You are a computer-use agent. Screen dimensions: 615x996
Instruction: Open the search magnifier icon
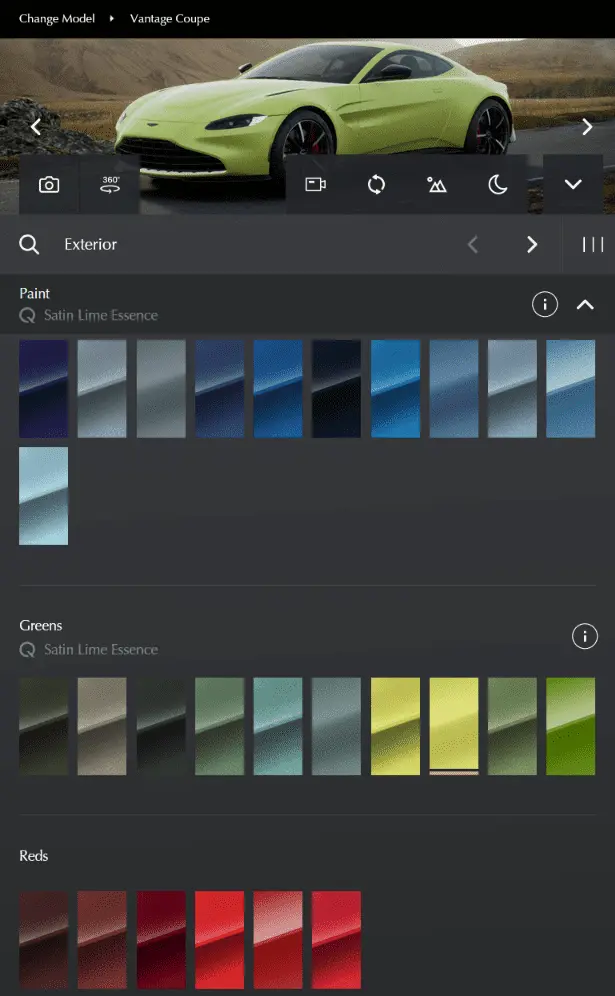click(30, 245)
